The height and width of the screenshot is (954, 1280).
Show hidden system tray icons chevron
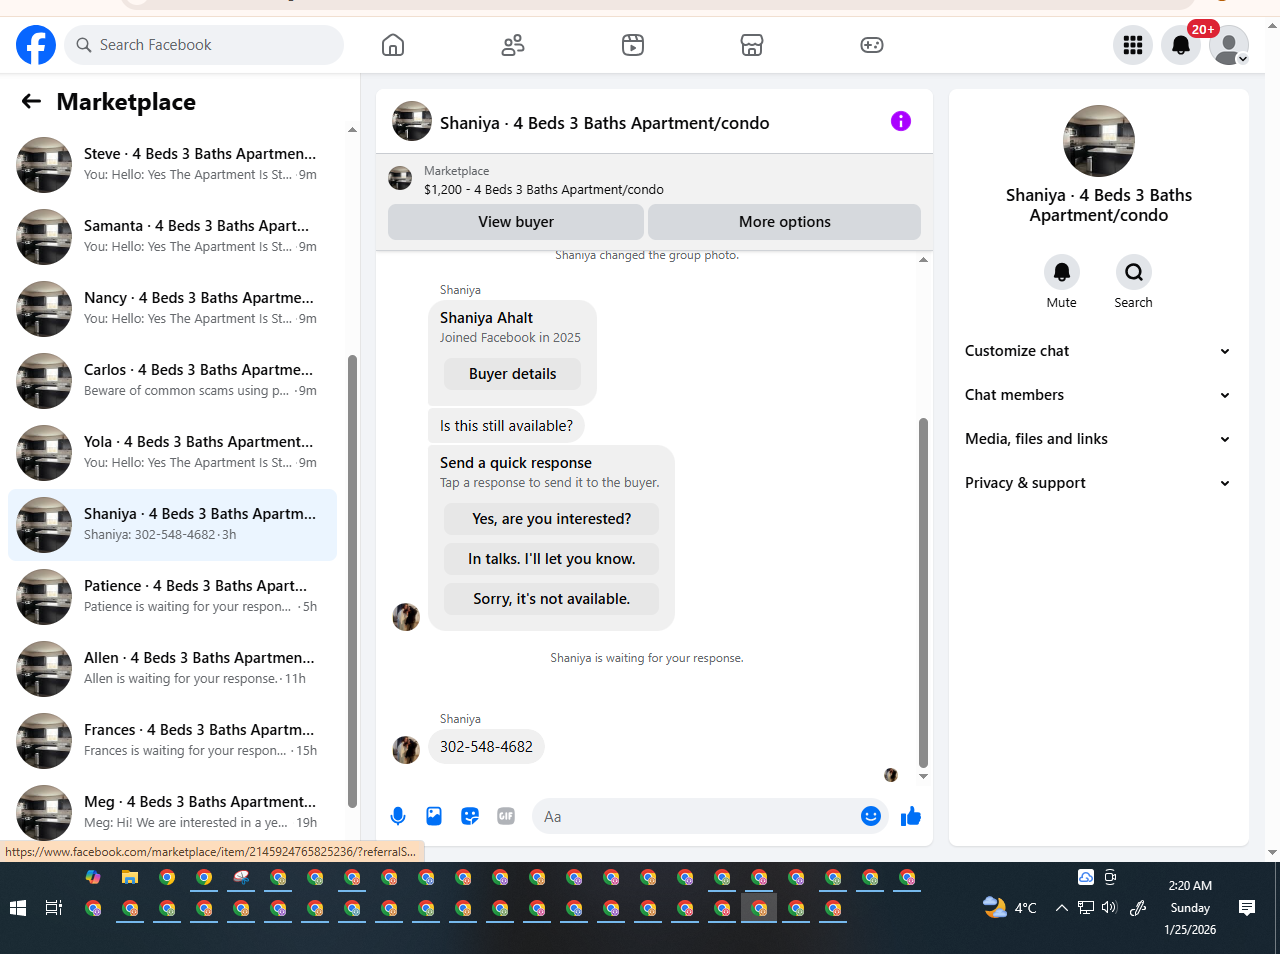pos(1061,908)
